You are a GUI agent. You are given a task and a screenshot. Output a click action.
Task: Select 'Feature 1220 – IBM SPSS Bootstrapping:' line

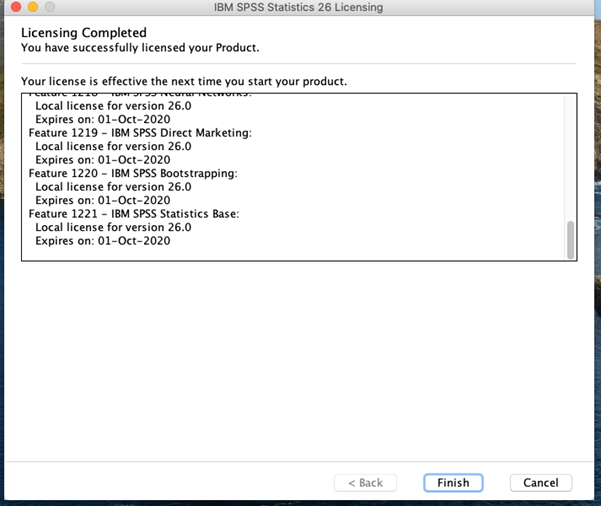click(133, 173)
